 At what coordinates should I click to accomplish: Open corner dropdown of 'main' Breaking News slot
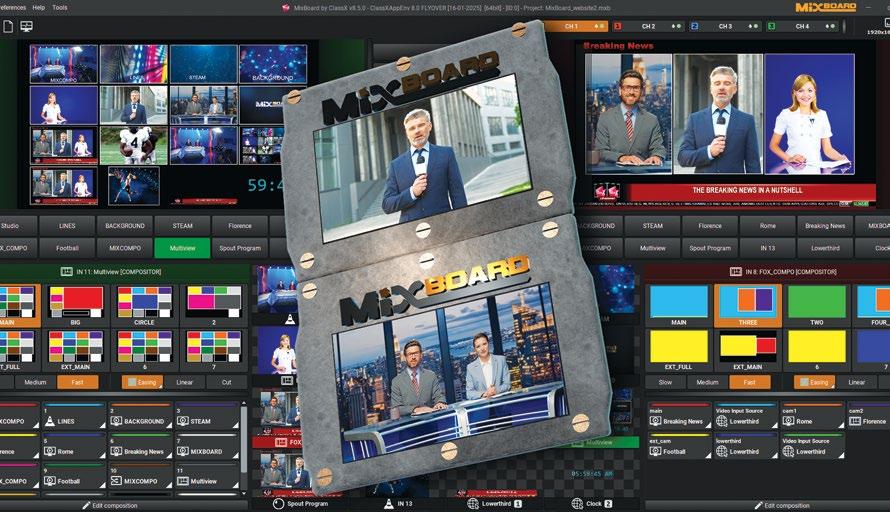pyautogui.click(x=708, y=425)
